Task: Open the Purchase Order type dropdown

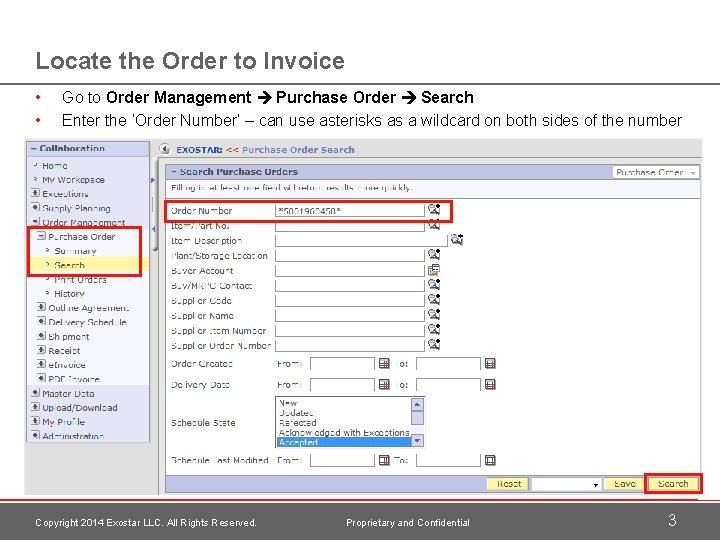Action: point(656,172)
